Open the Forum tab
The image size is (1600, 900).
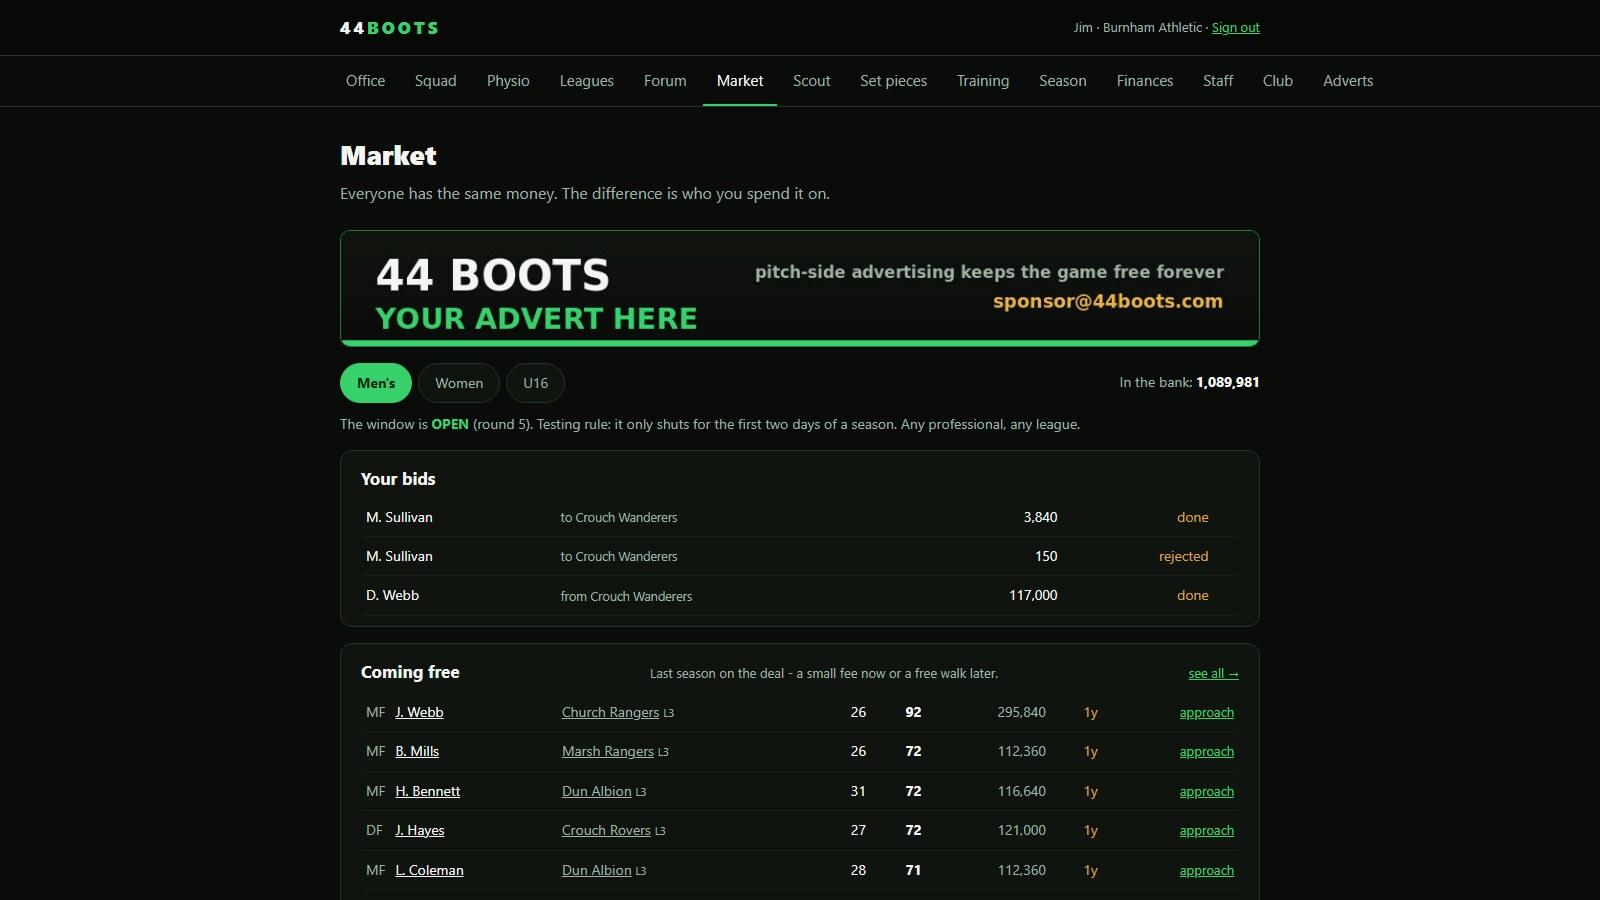coord(665,81)
